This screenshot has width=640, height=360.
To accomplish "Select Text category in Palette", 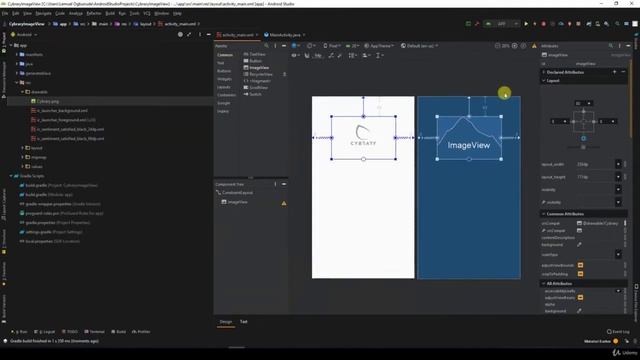I will coord(220,63).
